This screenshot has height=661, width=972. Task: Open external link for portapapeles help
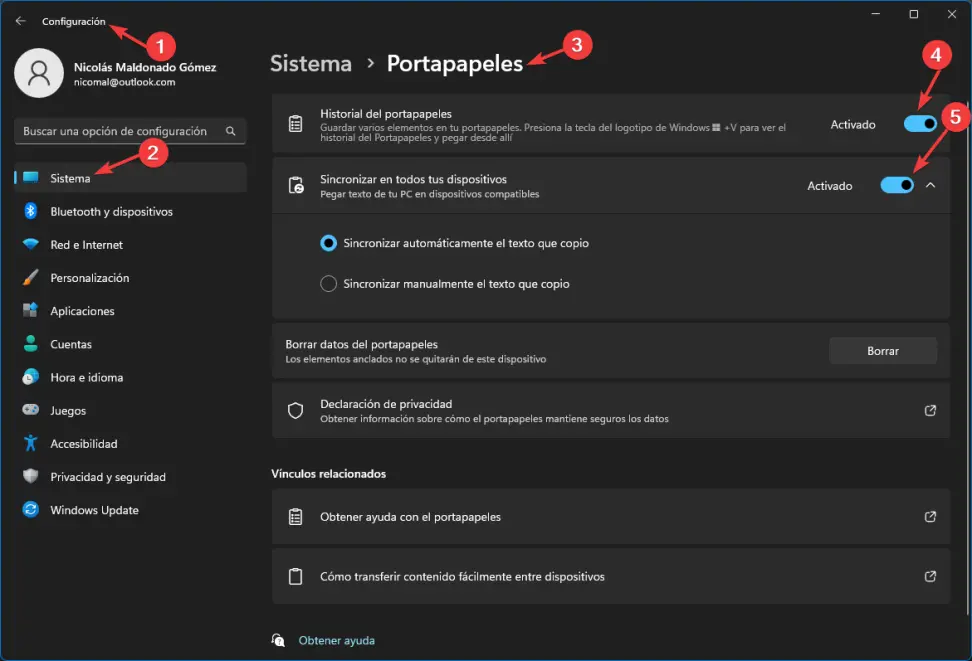[x=930, y=517]
